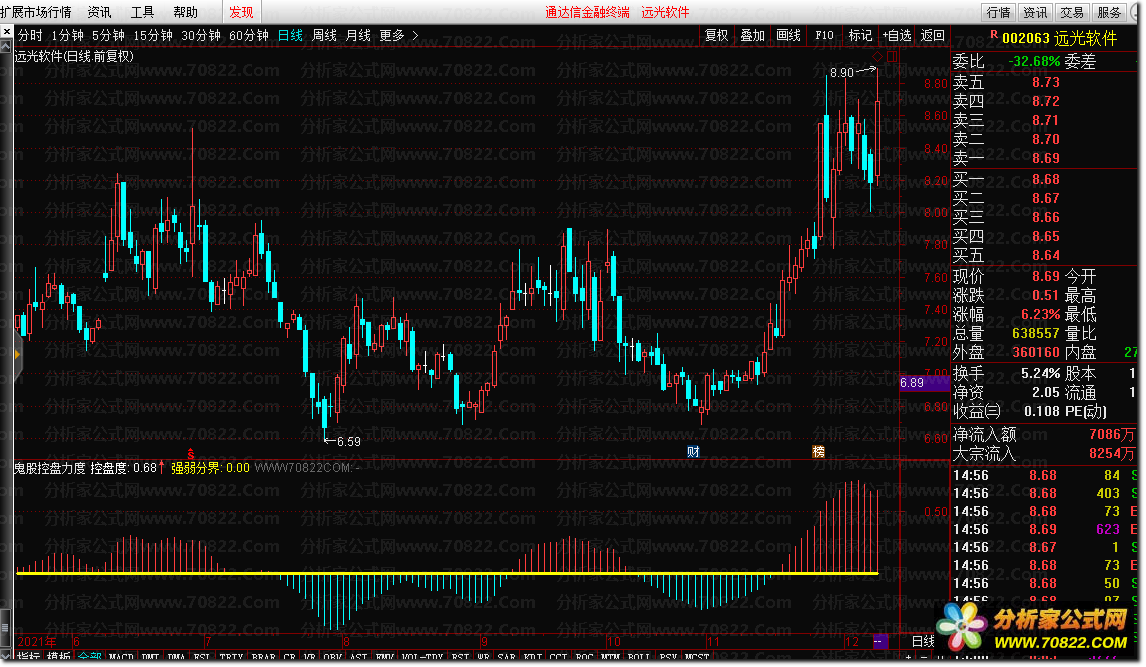Click the 委比 -32.68% value
This screenshot has width=1146, height=667.
tap(1033, 61)
